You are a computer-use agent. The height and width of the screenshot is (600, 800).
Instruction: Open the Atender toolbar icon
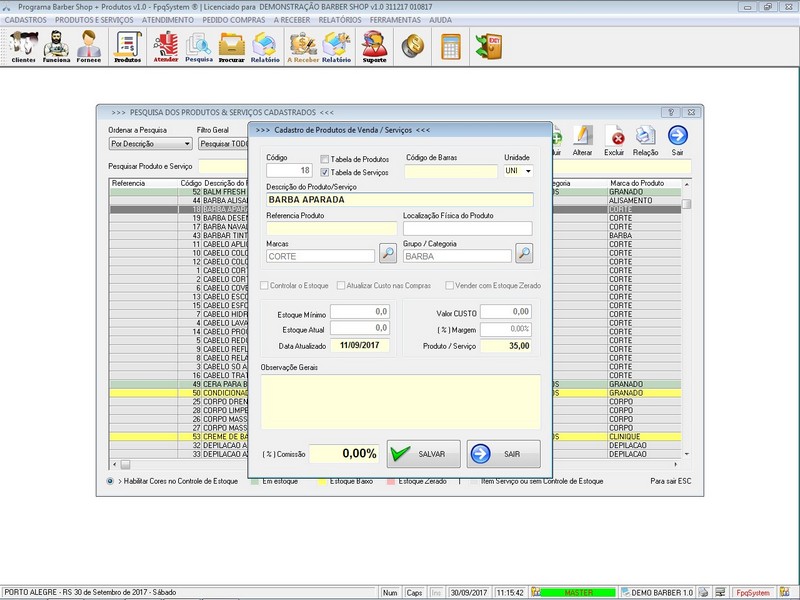[x=166, y=45]
